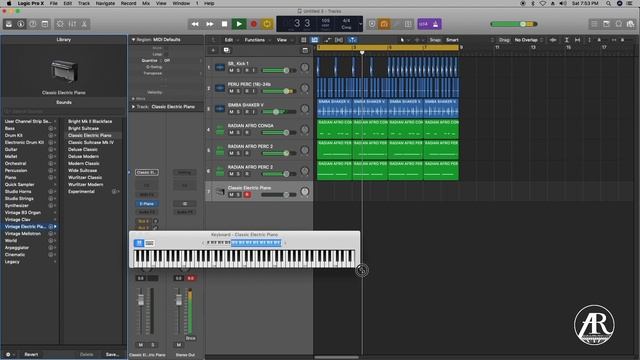Expand the Track Classic Electric Piano triangle
640x360 pixels.
(x=133, y=107)
